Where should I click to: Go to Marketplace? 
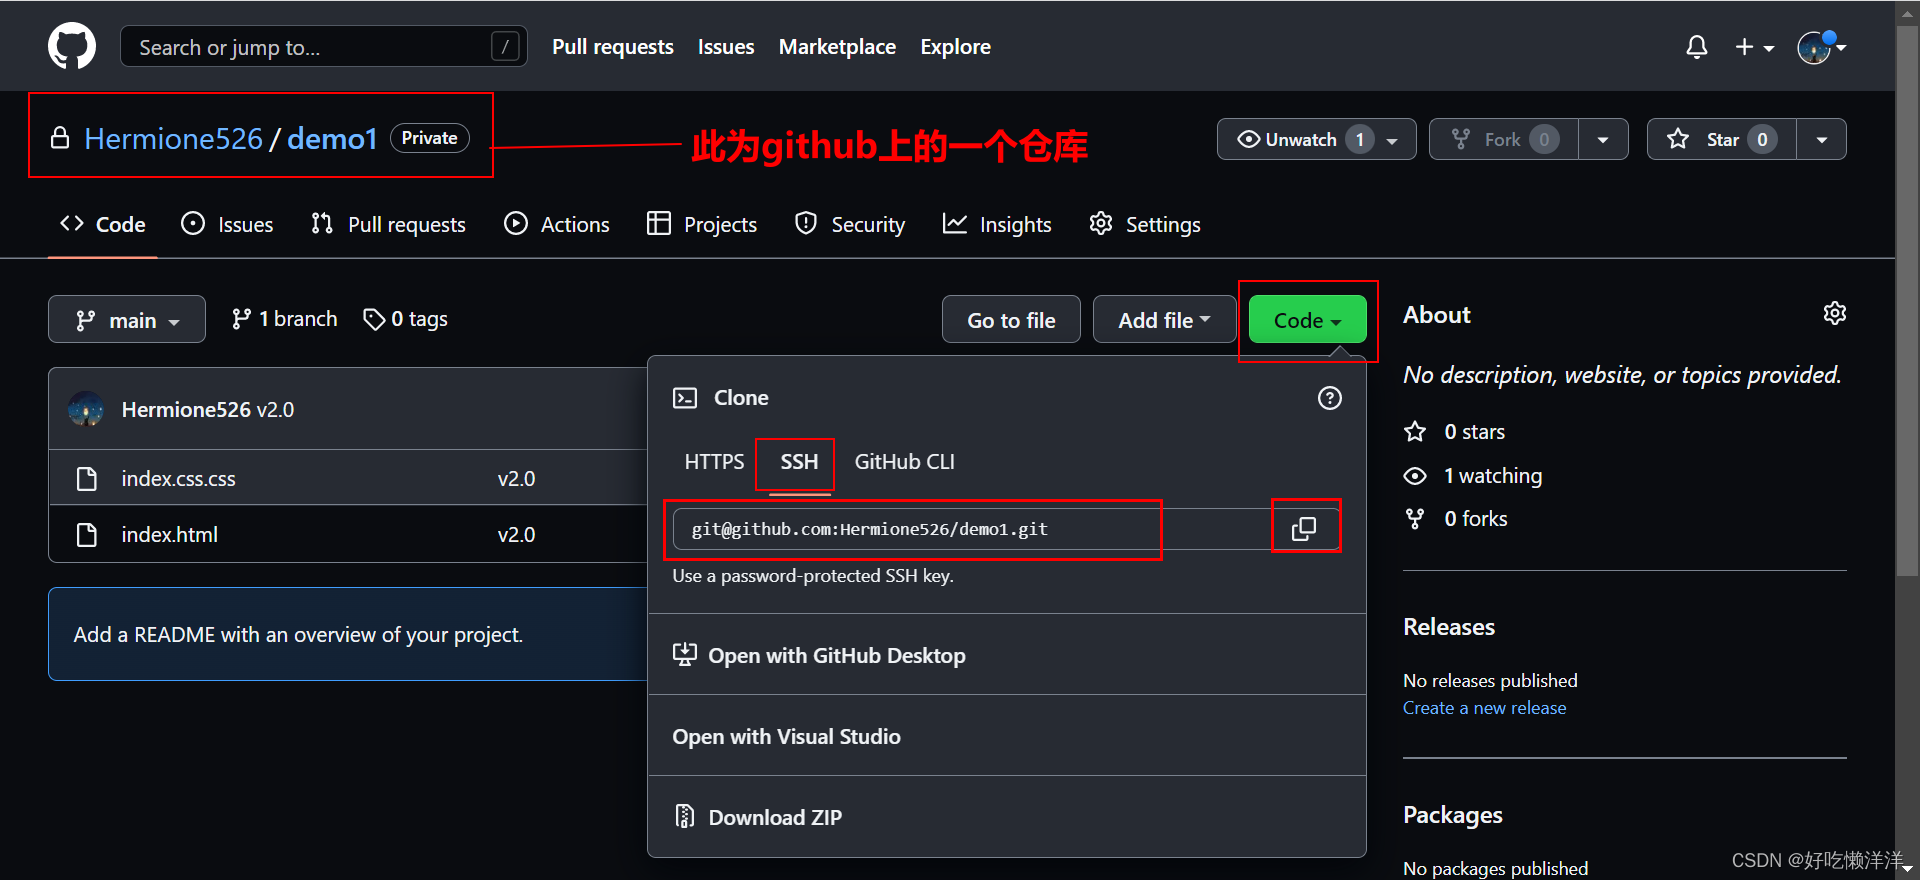pyautogui.click(x=837, y=47)
